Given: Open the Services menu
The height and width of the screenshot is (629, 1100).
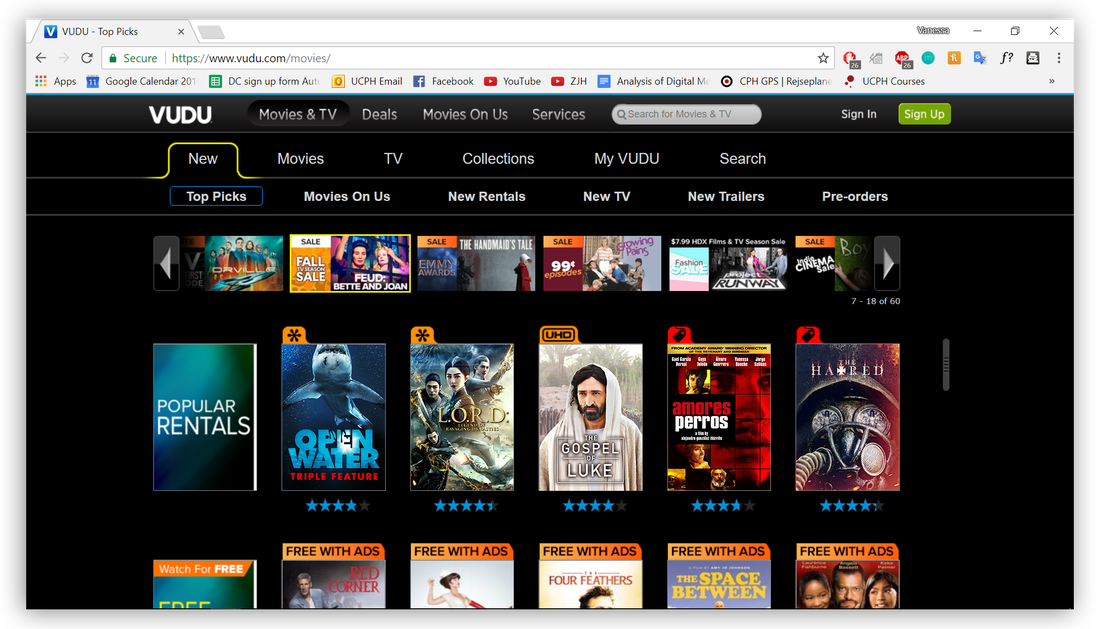Looking at the screenshot, I should pyautogui.click(x=558, y=114).
